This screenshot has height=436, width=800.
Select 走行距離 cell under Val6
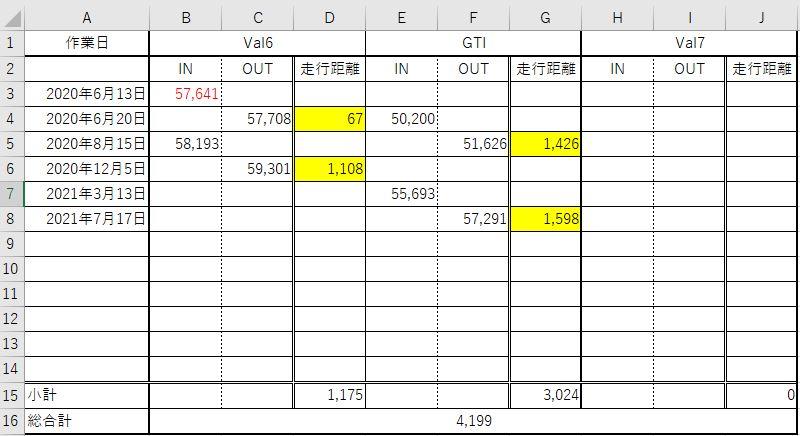[330, 68]
